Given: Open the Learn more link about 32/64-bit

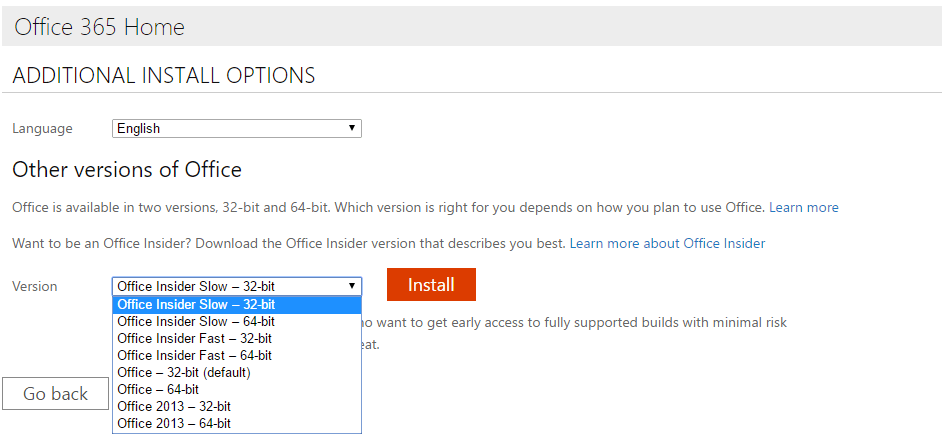Looking at the screenshot, I should [804, 208].
